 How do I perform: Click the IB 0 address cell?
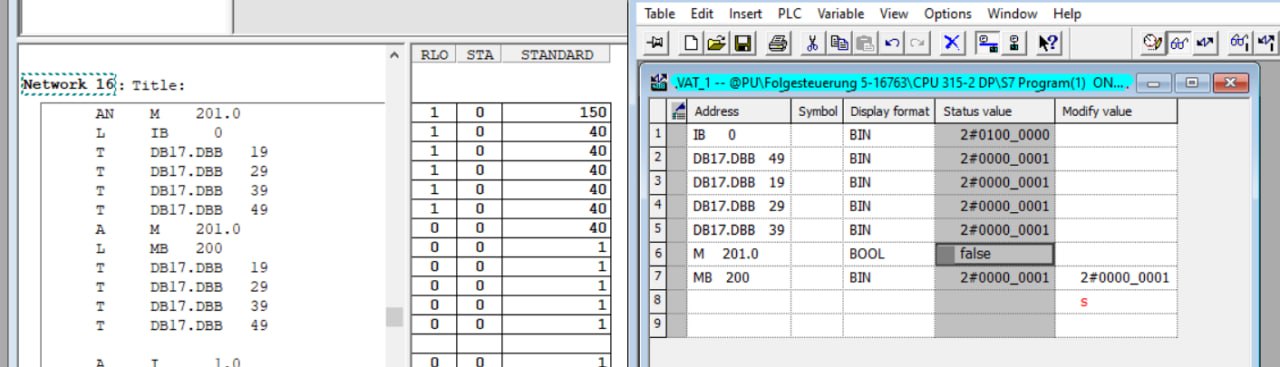coord(739,134)
